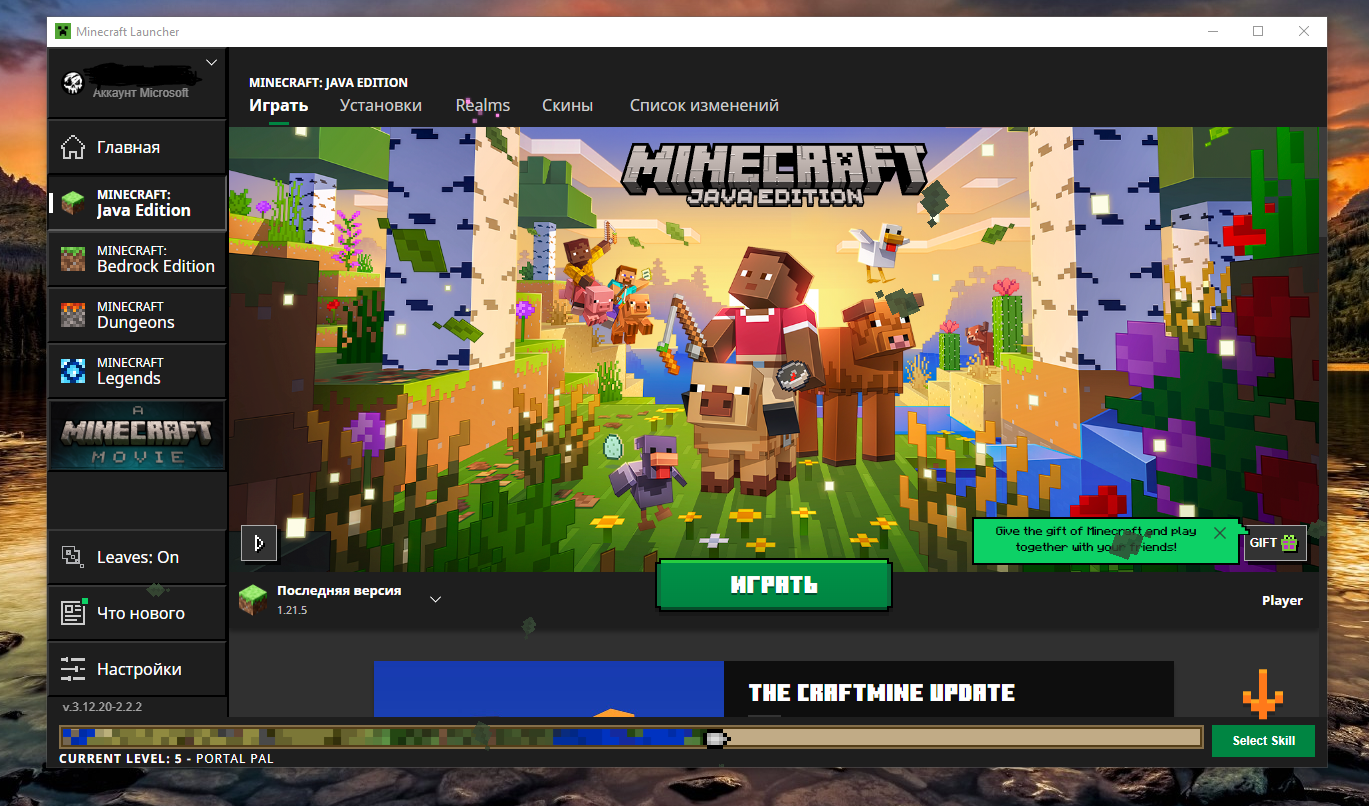Switch to the Realms tab
The height and width of the screenshot is (806, 1369).
(483, 105)
